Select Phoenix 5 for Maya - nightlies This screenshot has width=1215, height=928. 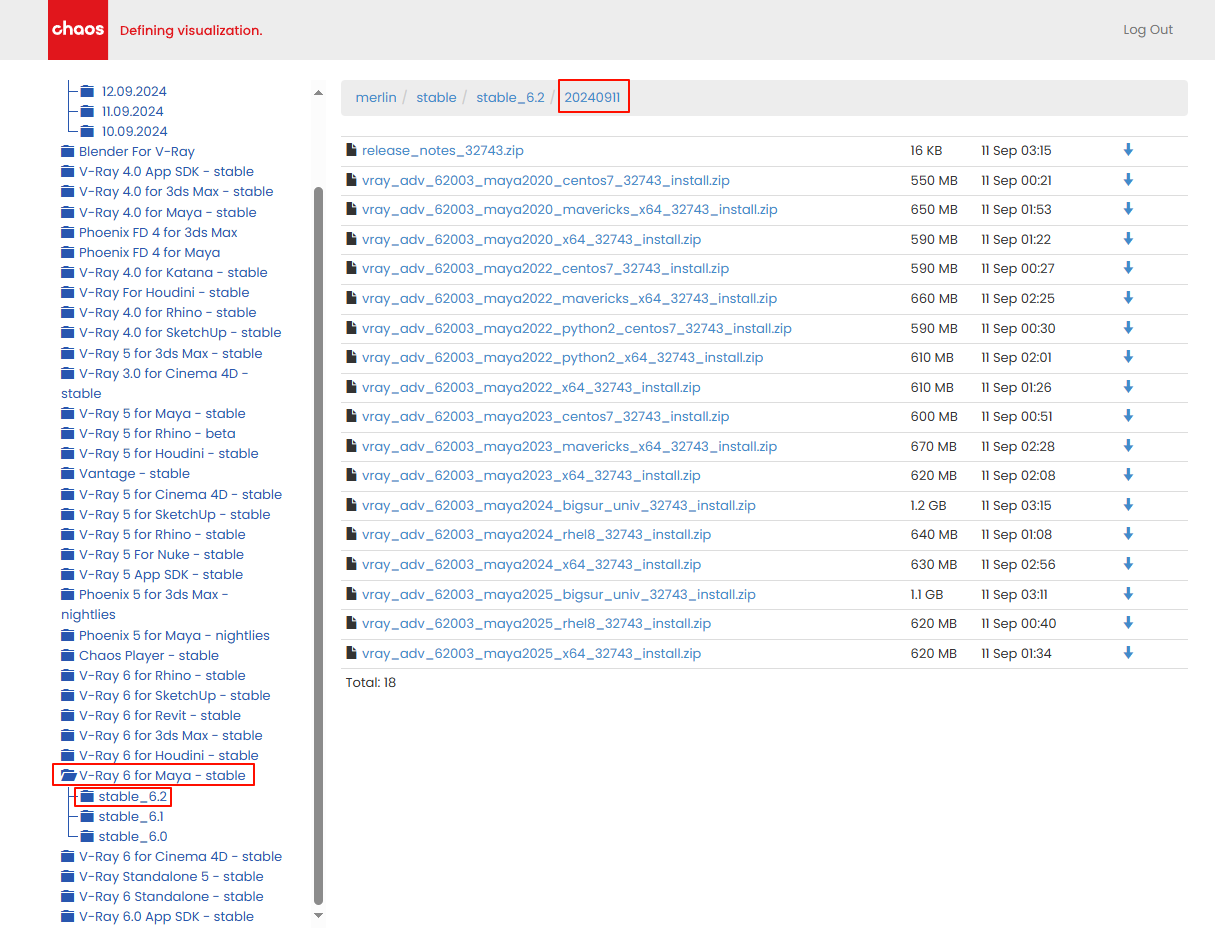(x=174, y=636)
